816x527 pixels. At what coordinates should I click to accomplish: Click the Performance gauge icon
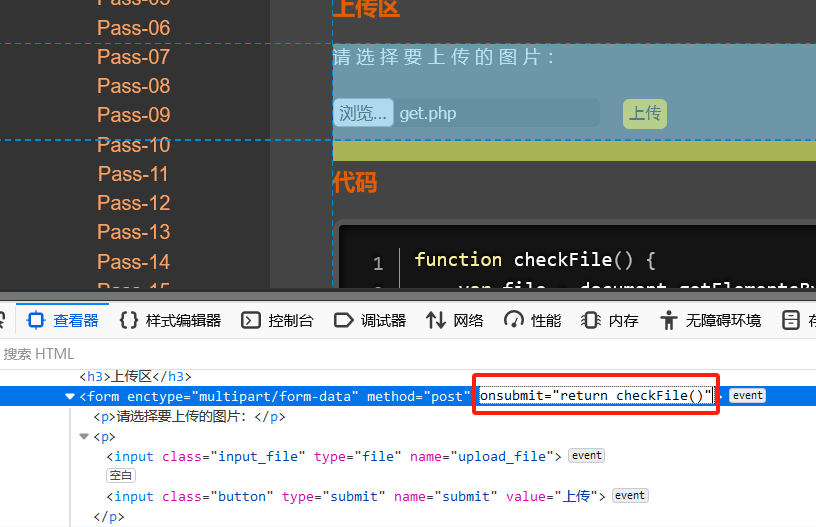514,320
